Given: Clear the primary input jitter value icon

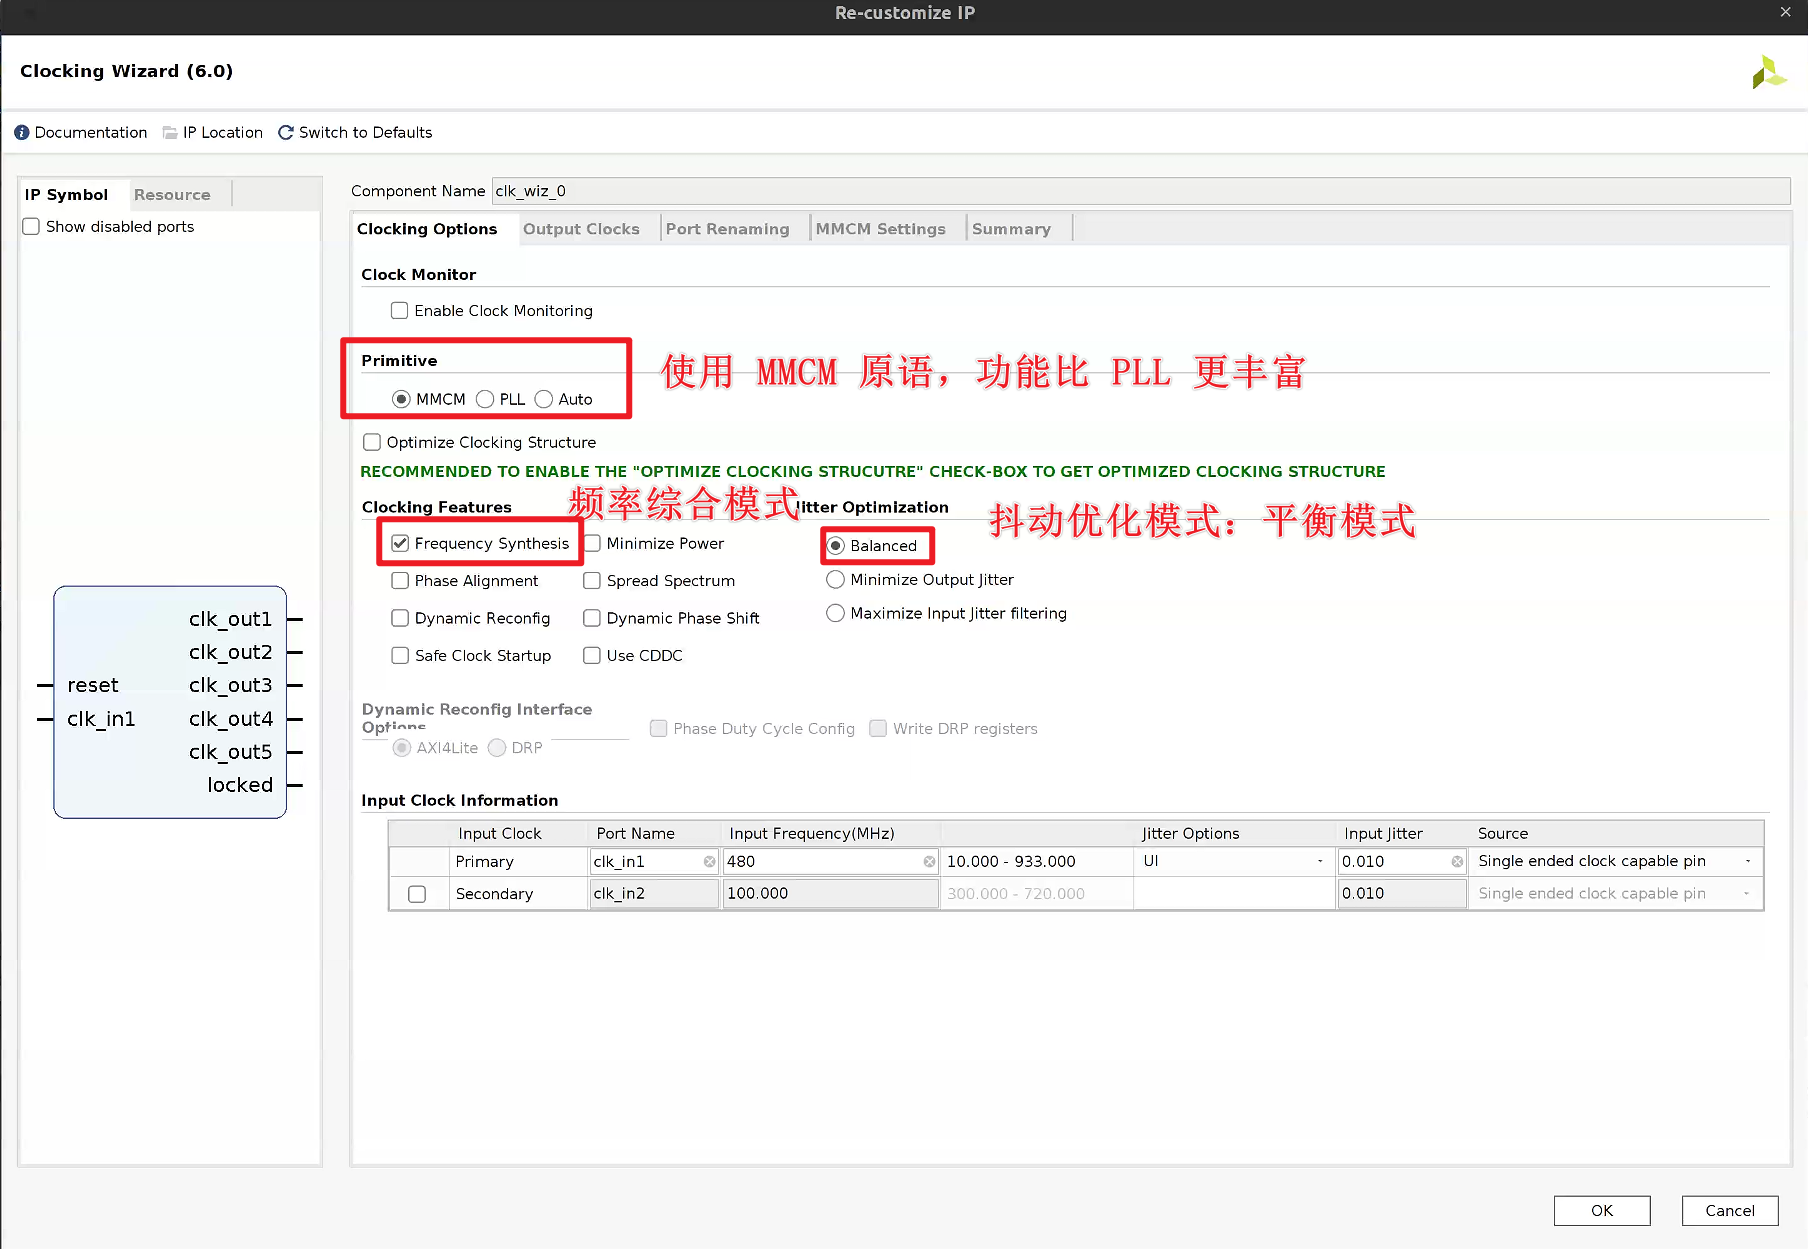Looking at the screenshot, I should pyautogui.click(x=1457, y=862).
